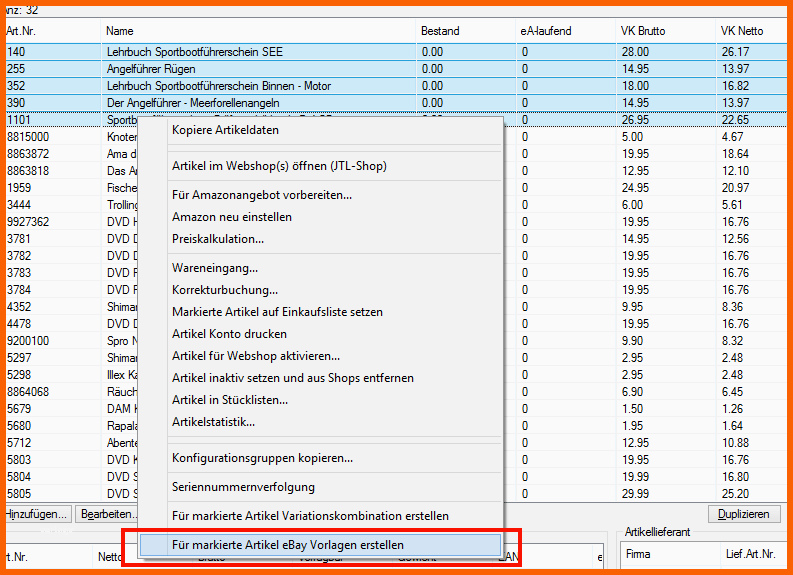Click article number '5679'
The width and height of the screenshot is (793, 575).
click(x=19, y=409)
